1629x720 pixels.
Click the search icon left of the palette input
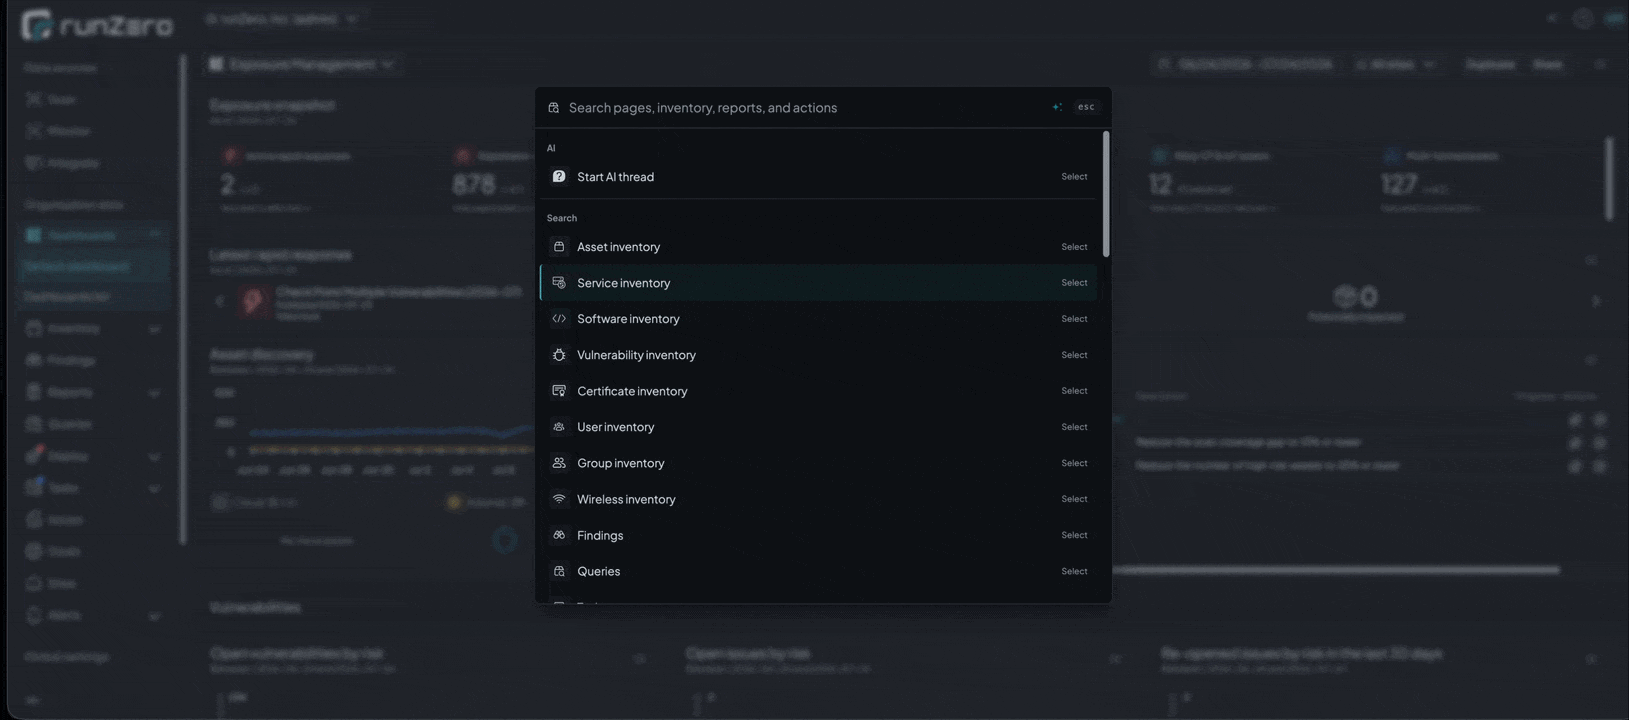(x=553, y=107)
